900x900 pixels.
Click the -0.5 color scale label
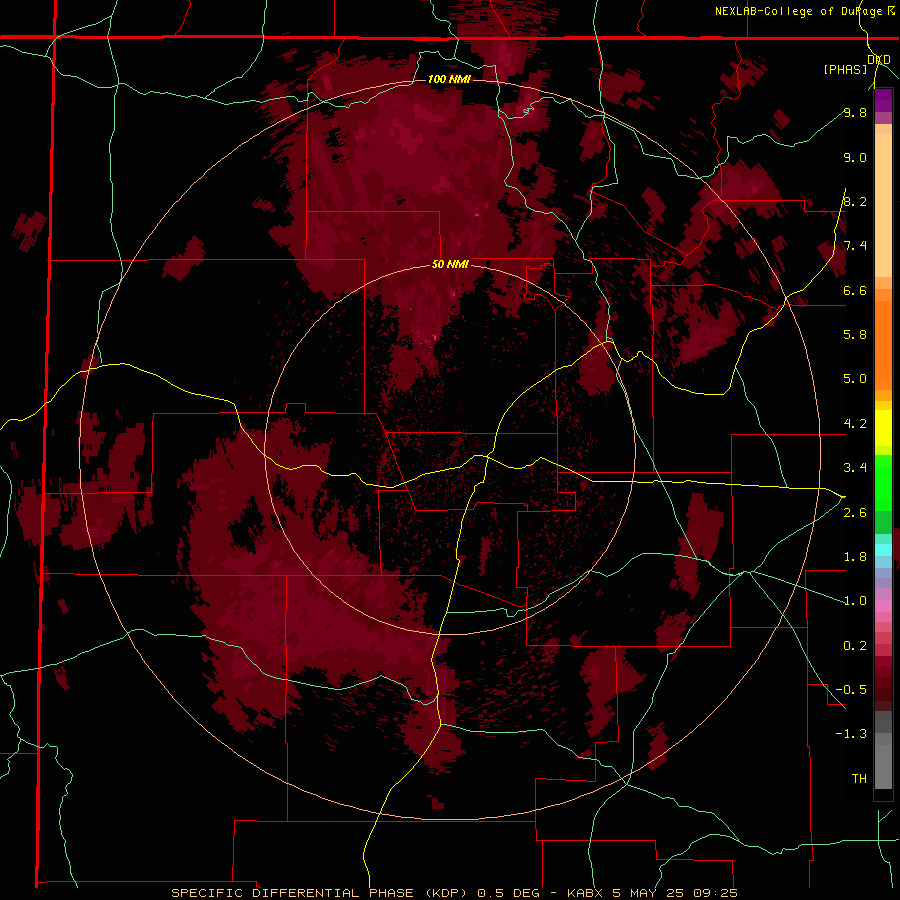click(851, 690)
